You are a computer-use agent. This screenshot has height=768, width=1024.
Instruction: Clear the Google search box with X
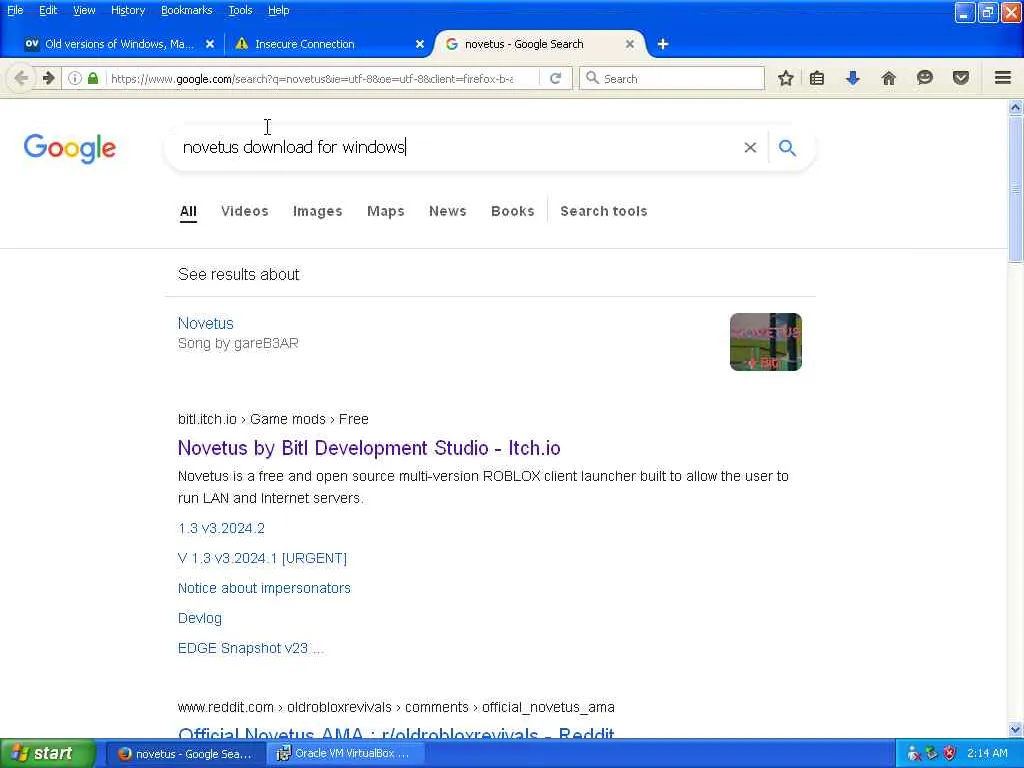pos(750,148)
